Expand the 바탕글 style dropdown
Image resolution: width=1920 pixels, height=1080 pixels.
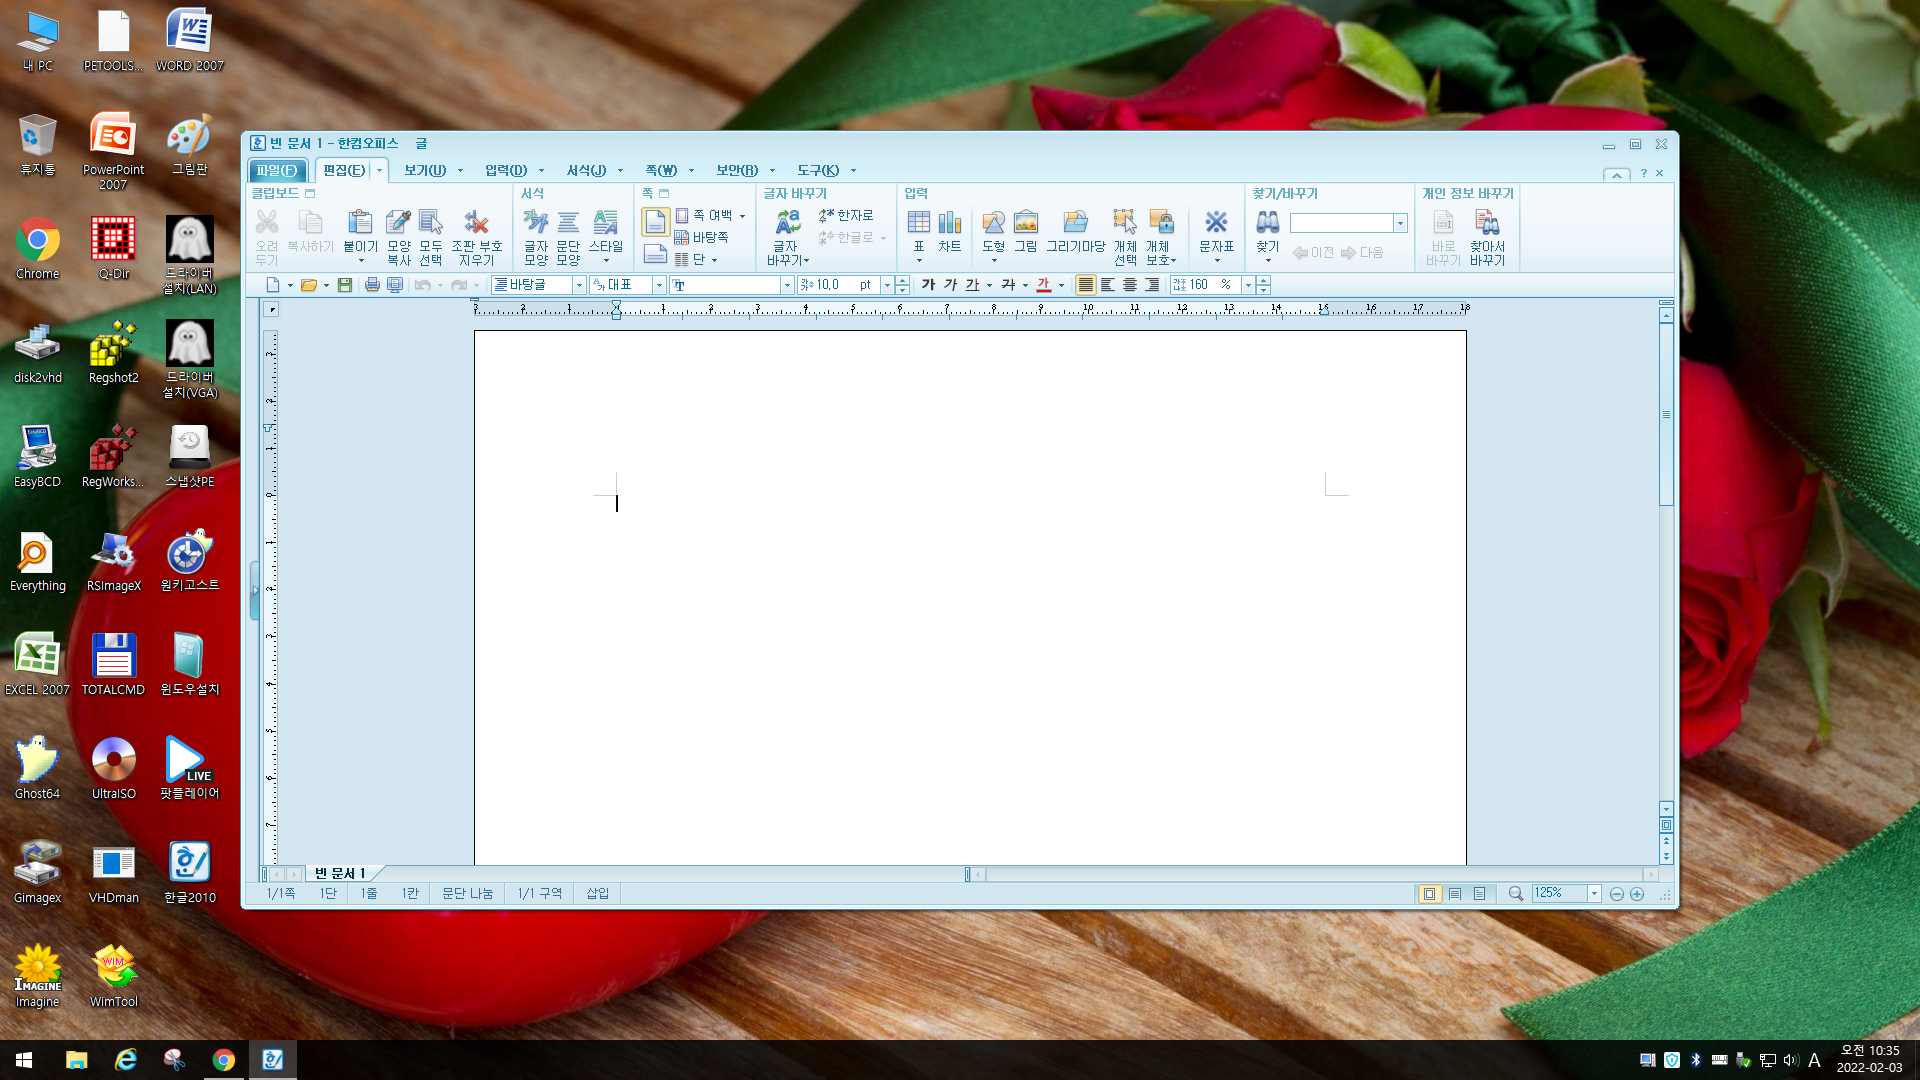point(578,285)
